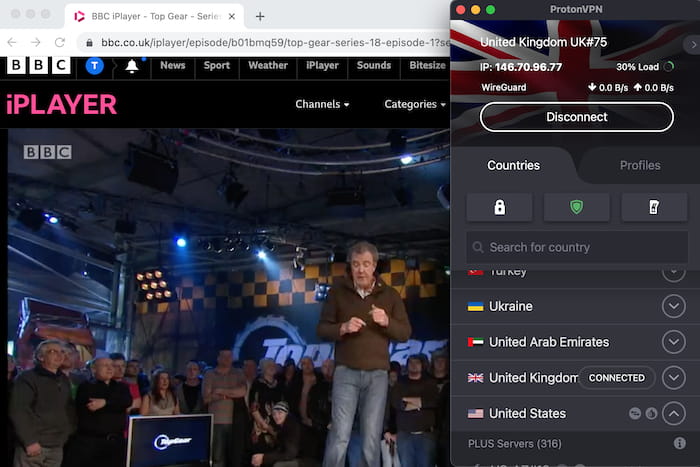Click the download speed 0.0 B/s readout
The image size is (700, 467).
click(608, 88)
